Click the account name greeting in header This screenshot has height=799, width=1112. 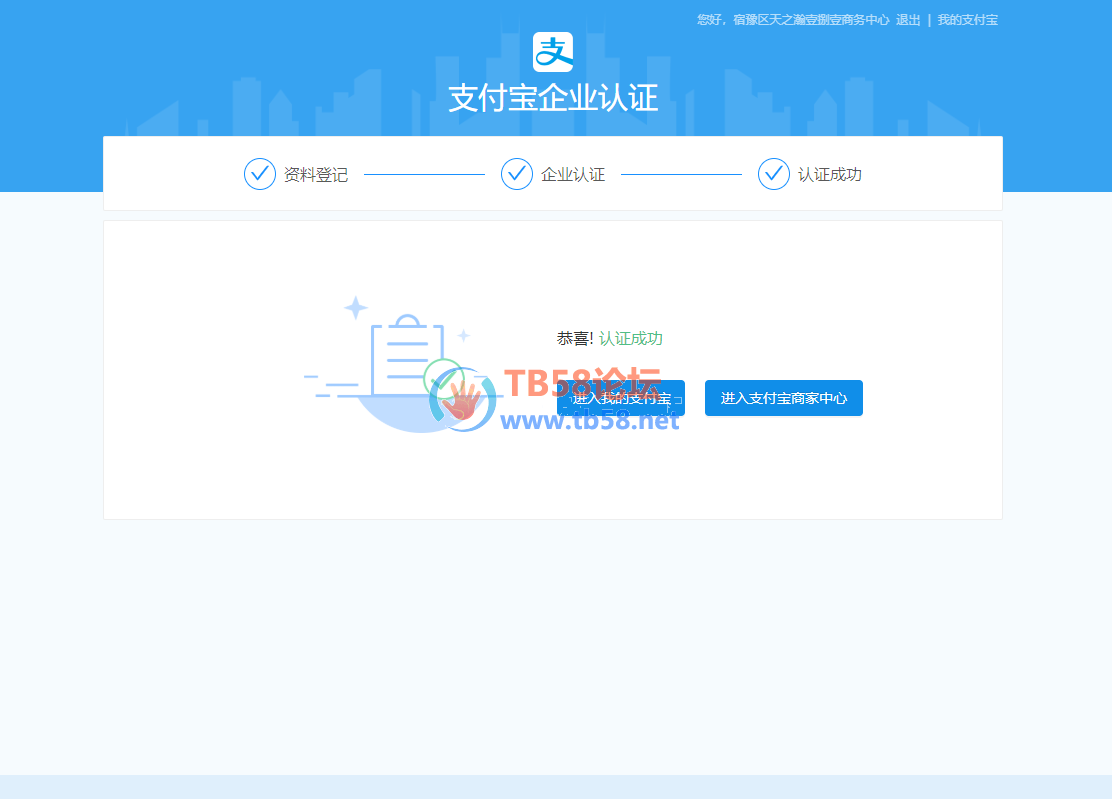coord(793,20)
